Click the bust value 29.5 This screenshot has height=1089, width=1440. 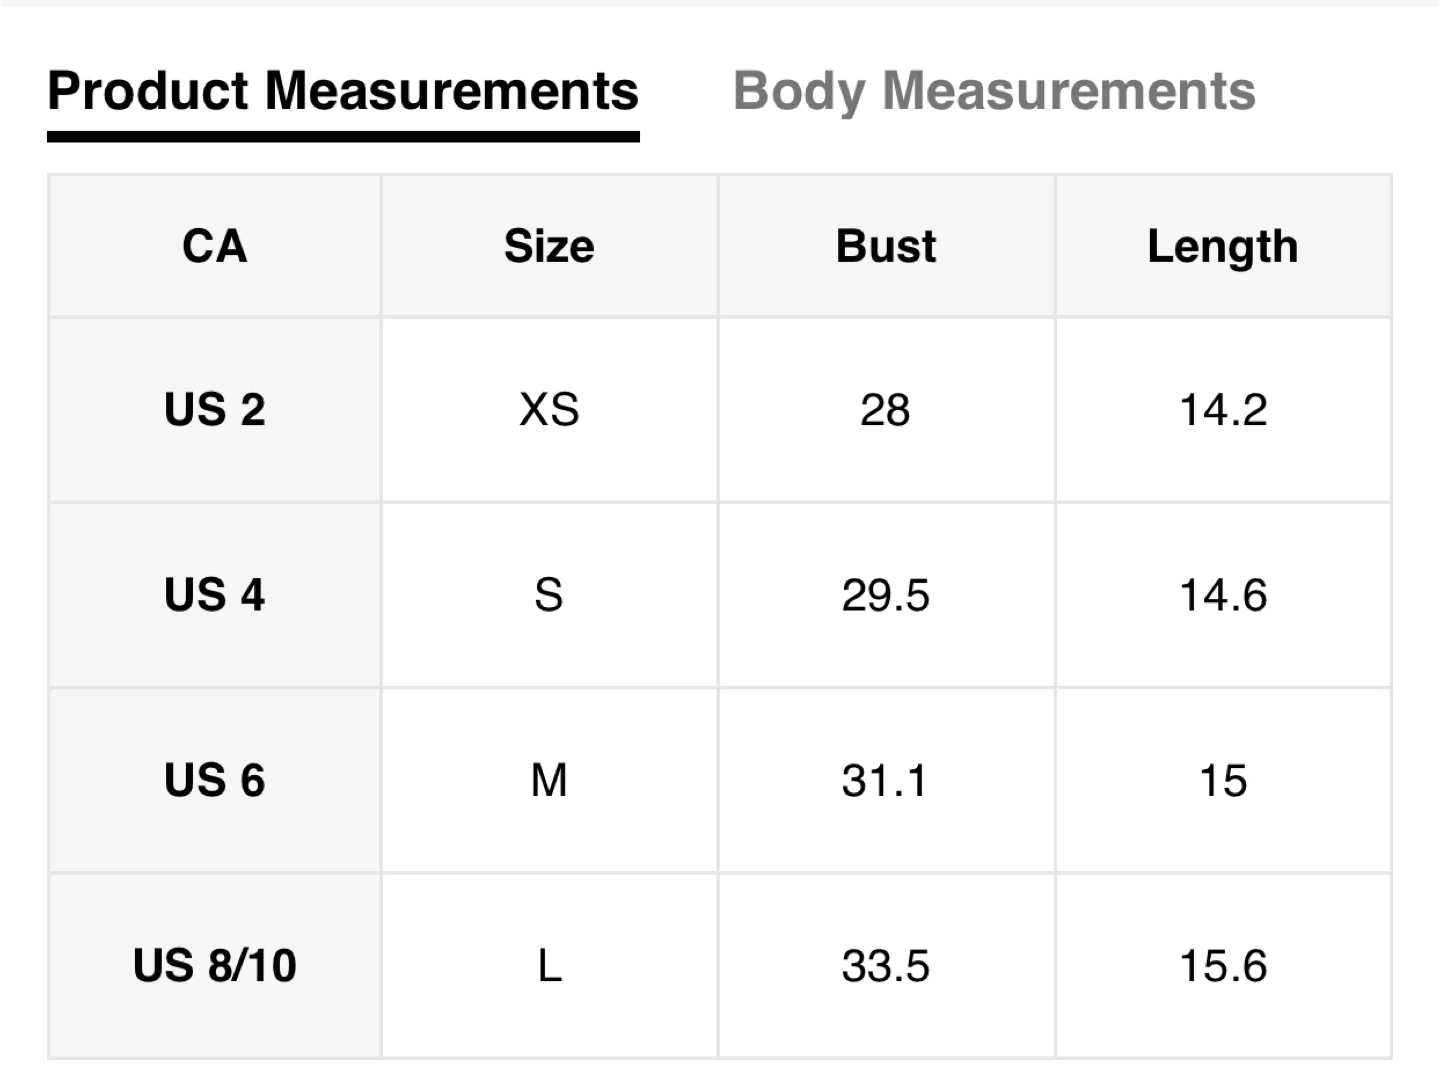pyautogui.click(x=886, y=595)
